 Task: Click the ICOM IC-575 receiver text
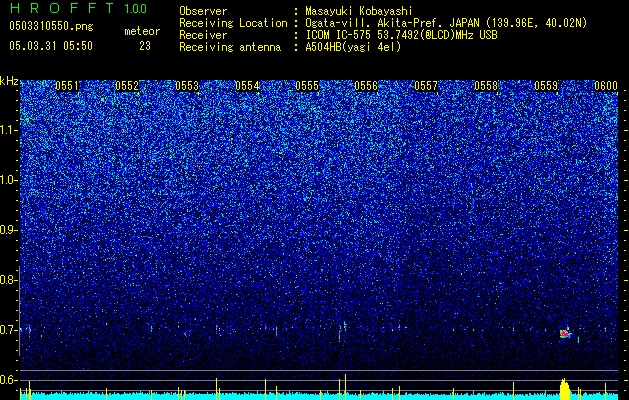pos(401,35)
